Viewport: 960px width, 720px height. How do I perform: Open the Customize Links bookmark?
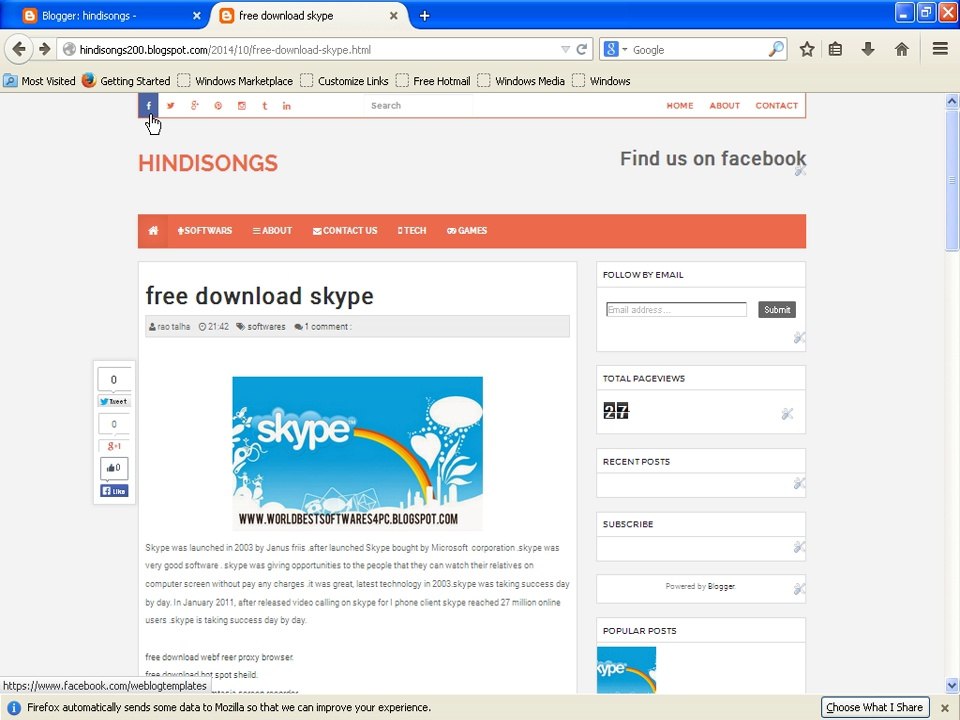tap(345, 81)
